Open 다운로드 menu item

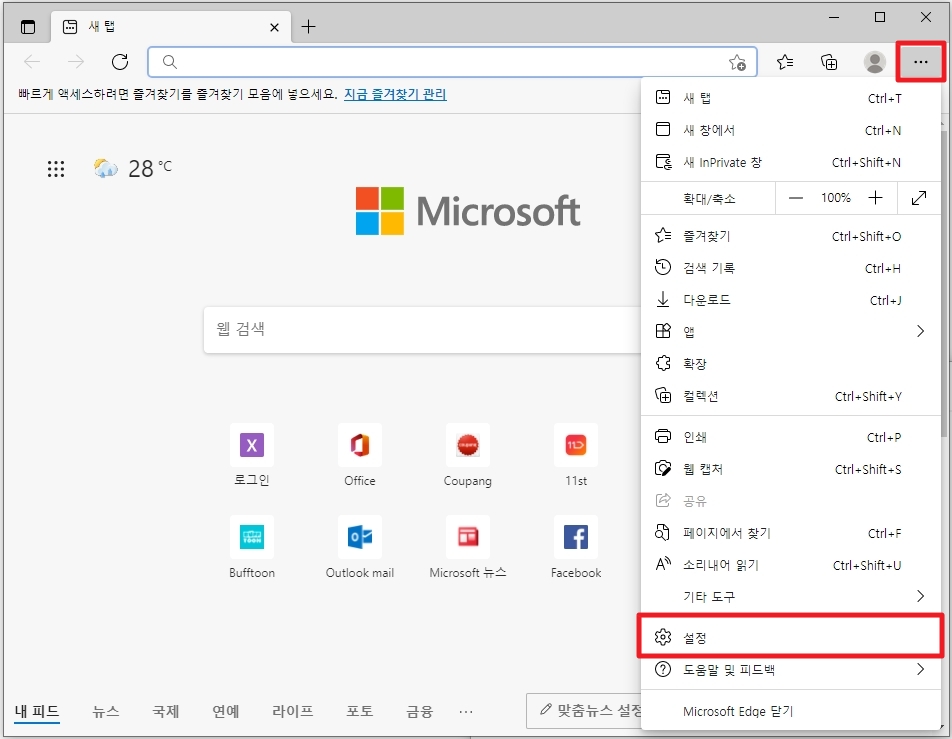(x=790, y=300)
